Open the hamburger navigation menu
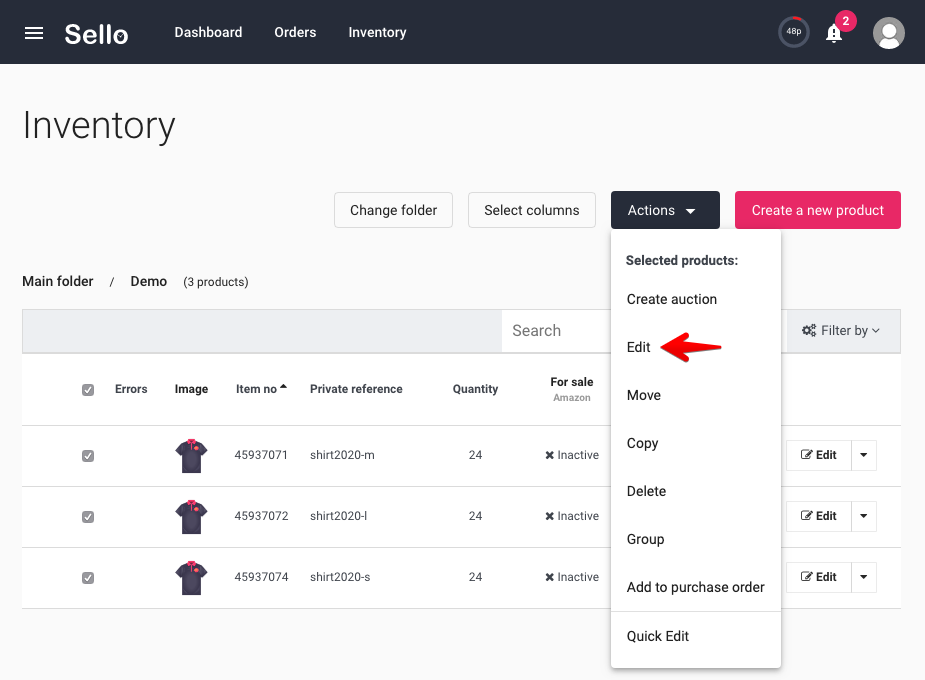The height and width of the screenshot is (680, 925). (34, 33)
